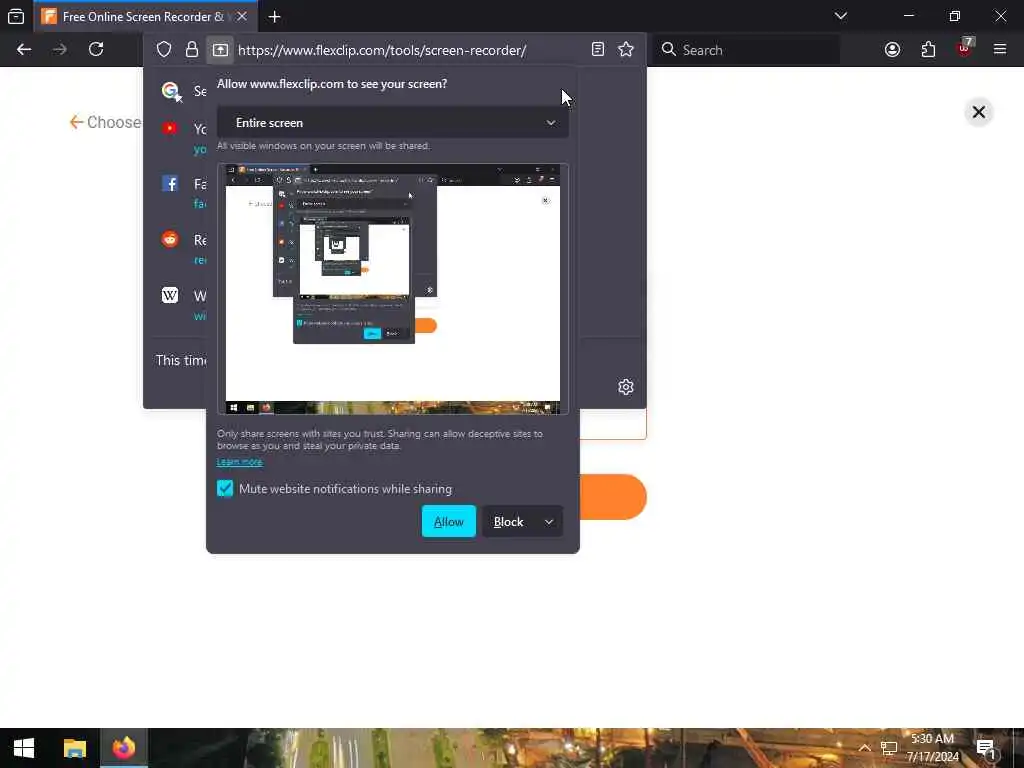Click the Google search engine icon

pos(171,91)
